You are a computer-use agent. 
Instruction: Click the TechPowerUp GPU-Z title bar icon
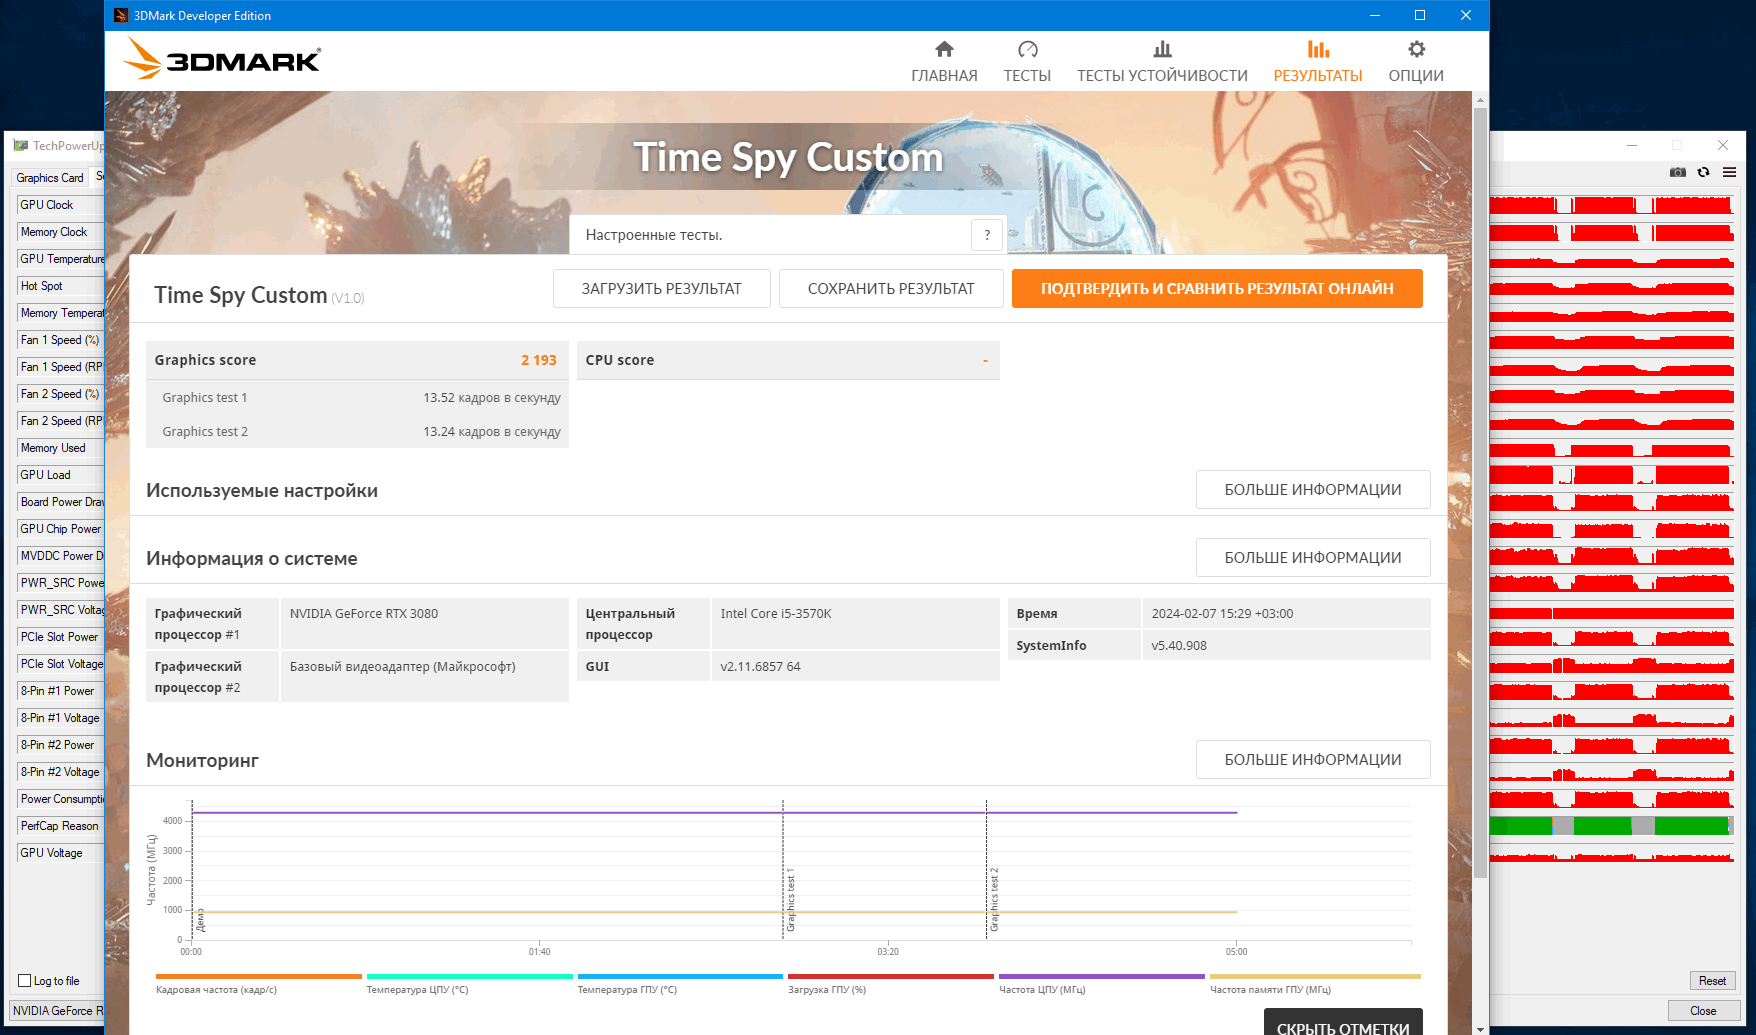tap(20, 146)
